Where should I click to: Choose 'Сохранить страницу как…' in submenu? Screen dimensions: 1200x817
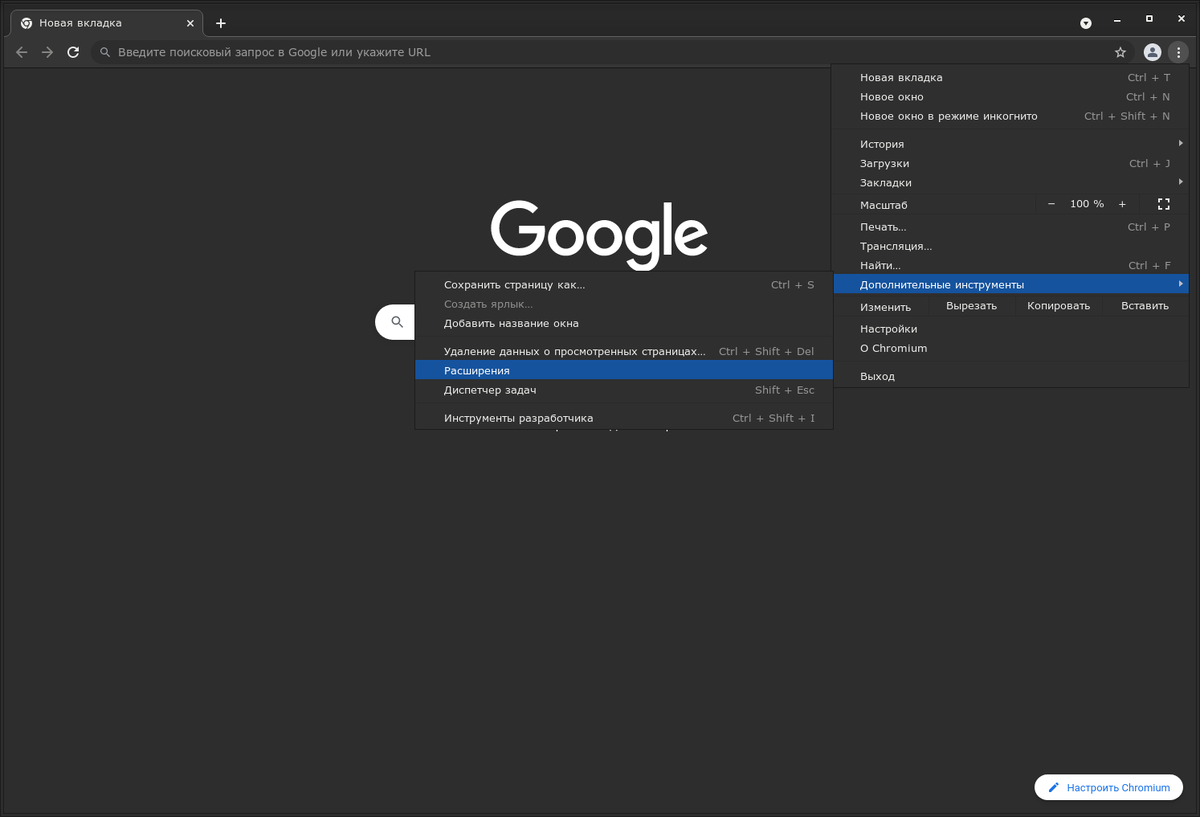click(624, 285)
